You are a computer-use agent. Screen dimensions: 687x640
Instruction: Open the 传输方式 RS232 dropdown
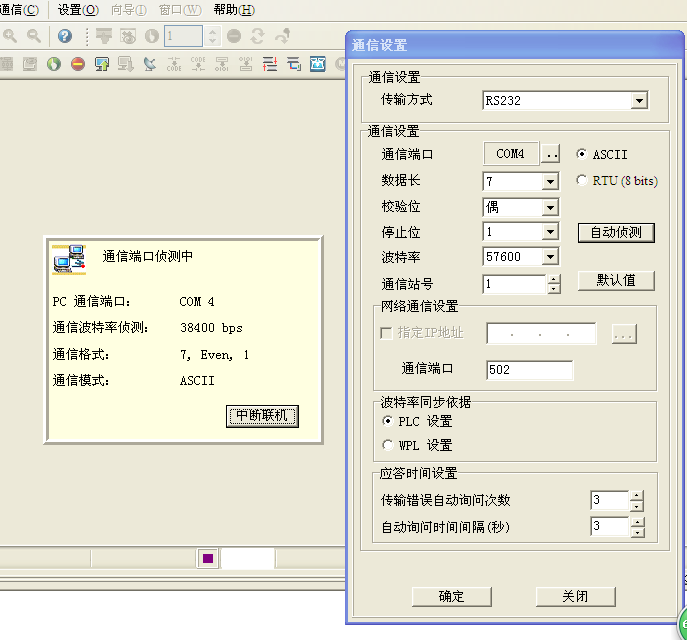tap(639, 101)
